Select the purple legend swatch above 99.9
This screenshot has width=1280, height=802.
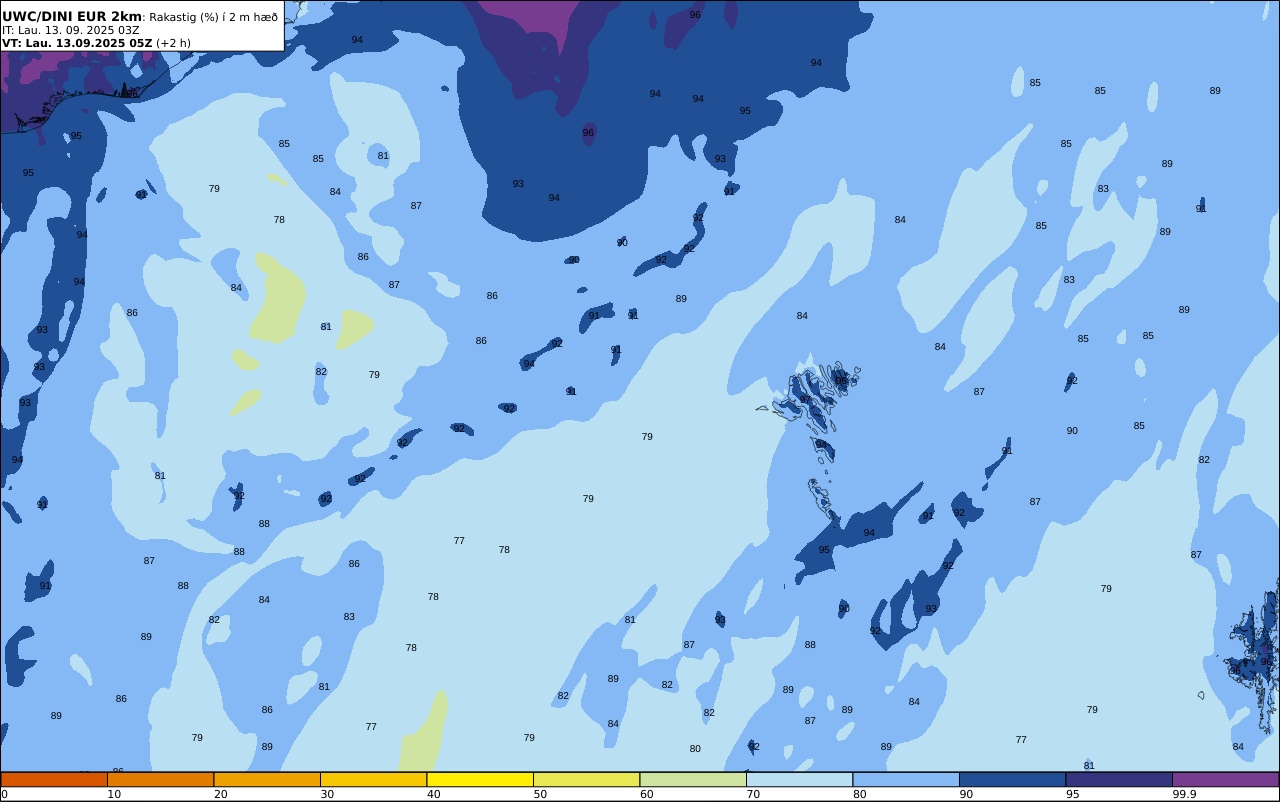click(1225, 779)
